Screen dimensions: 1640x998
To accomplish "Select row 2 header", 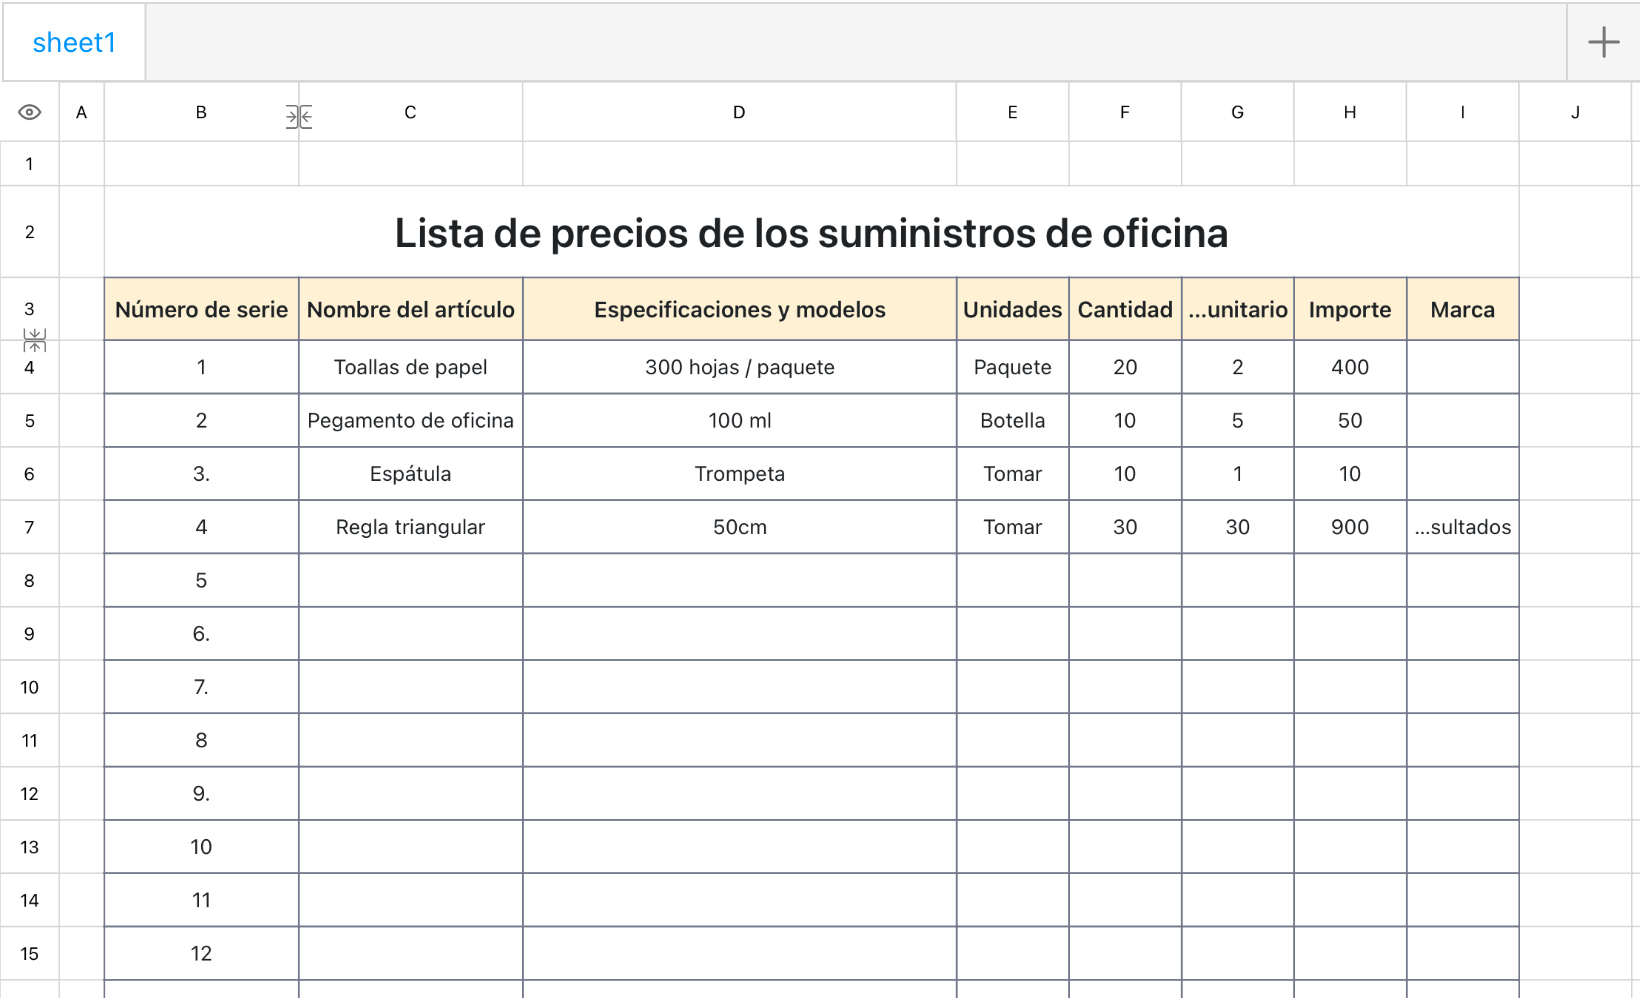I will (x=30, y=232).
